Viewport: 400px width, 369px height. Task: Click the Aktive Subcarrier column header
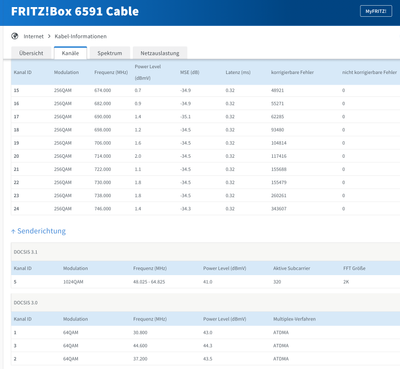click(x=292, y=268)
